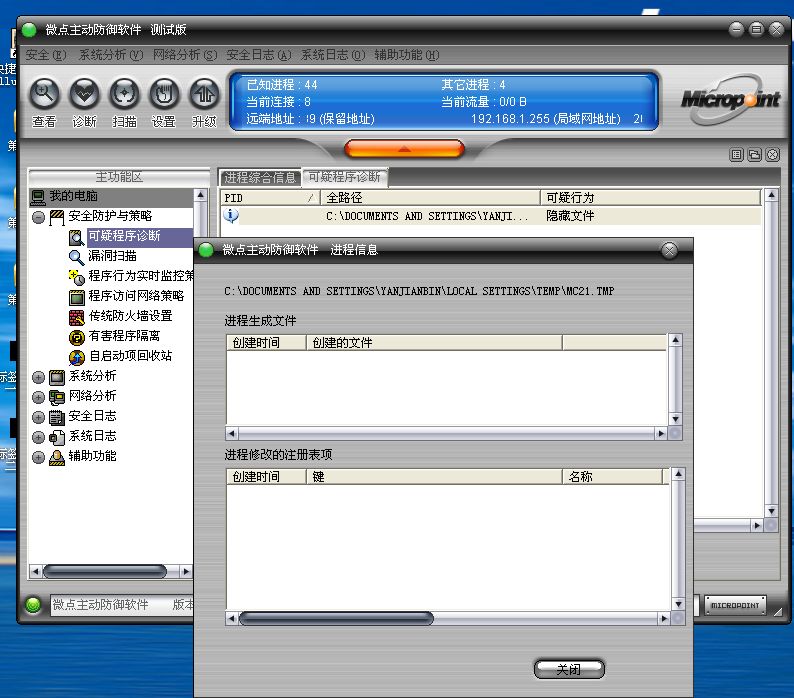Open the 辅助功能(H) menu
Screen dimensions: 794x698
tap(407, 55)
